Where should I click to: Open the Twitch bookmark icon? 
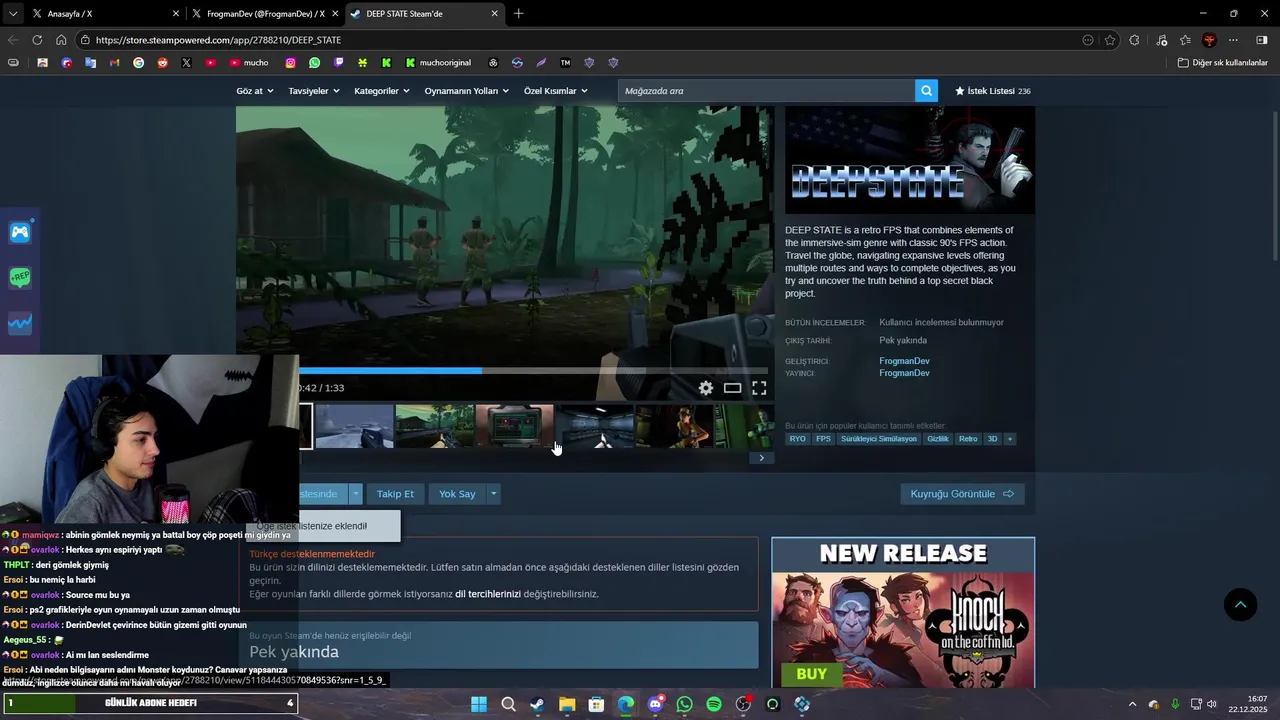(339, 62)
